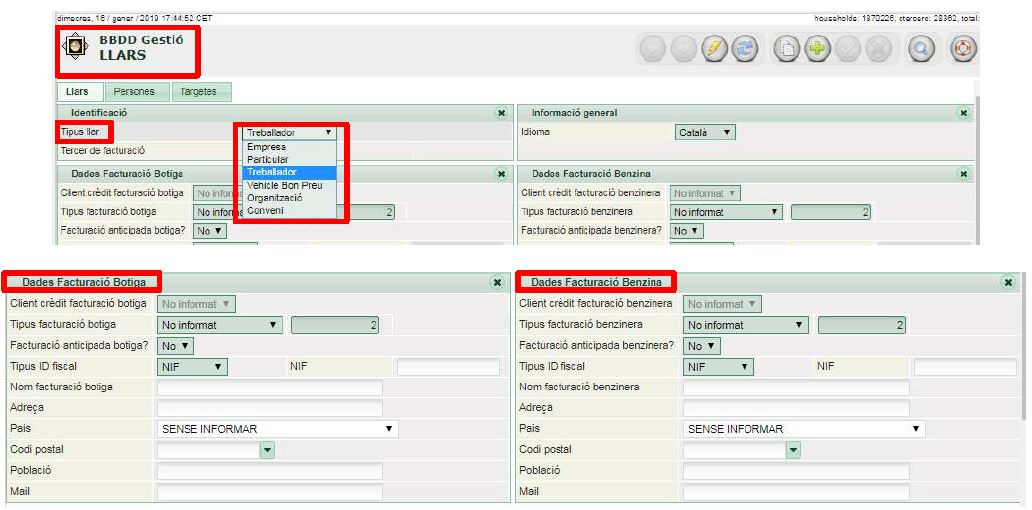The height and width of the screenshot is (510, 1032).
Task: Open the Codi postal combo arrow for botiga
Action: pos(267,451)
